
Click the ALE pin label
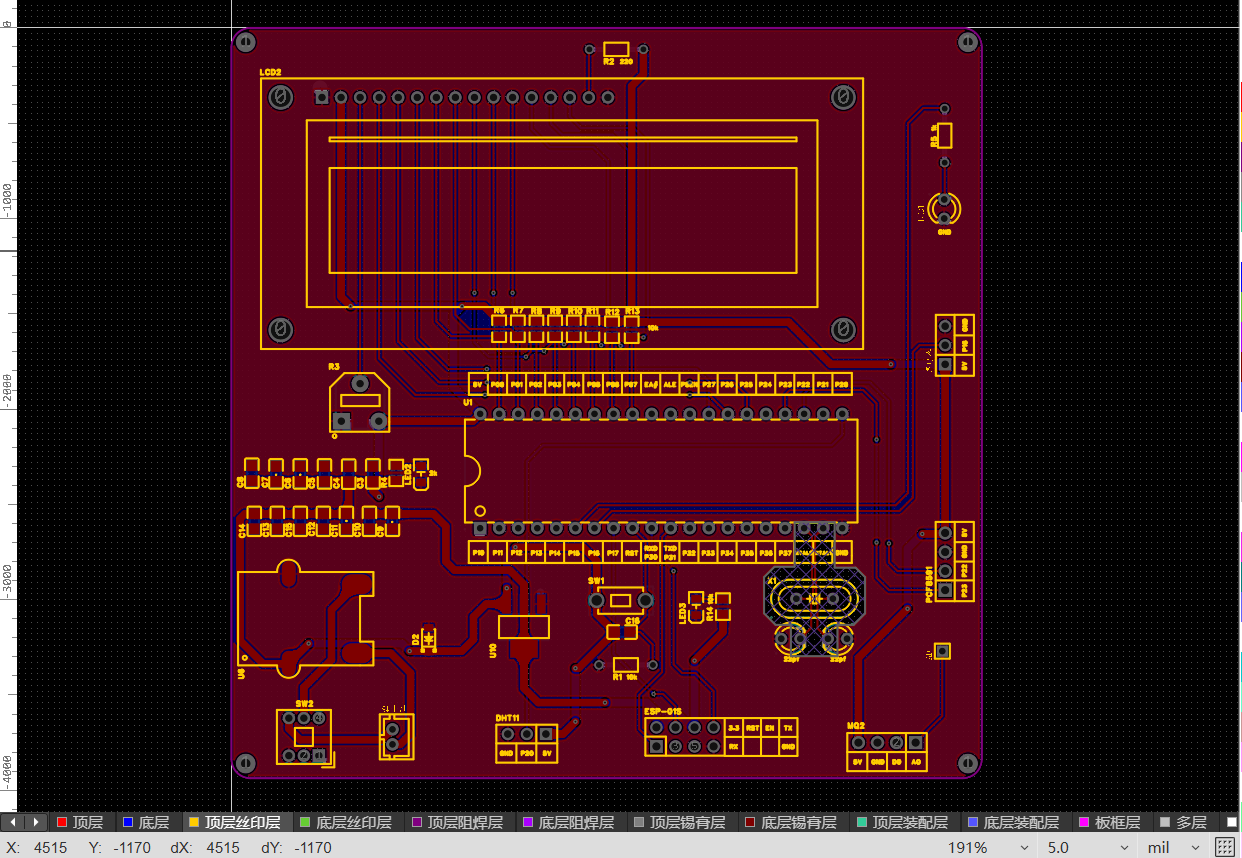670,384
